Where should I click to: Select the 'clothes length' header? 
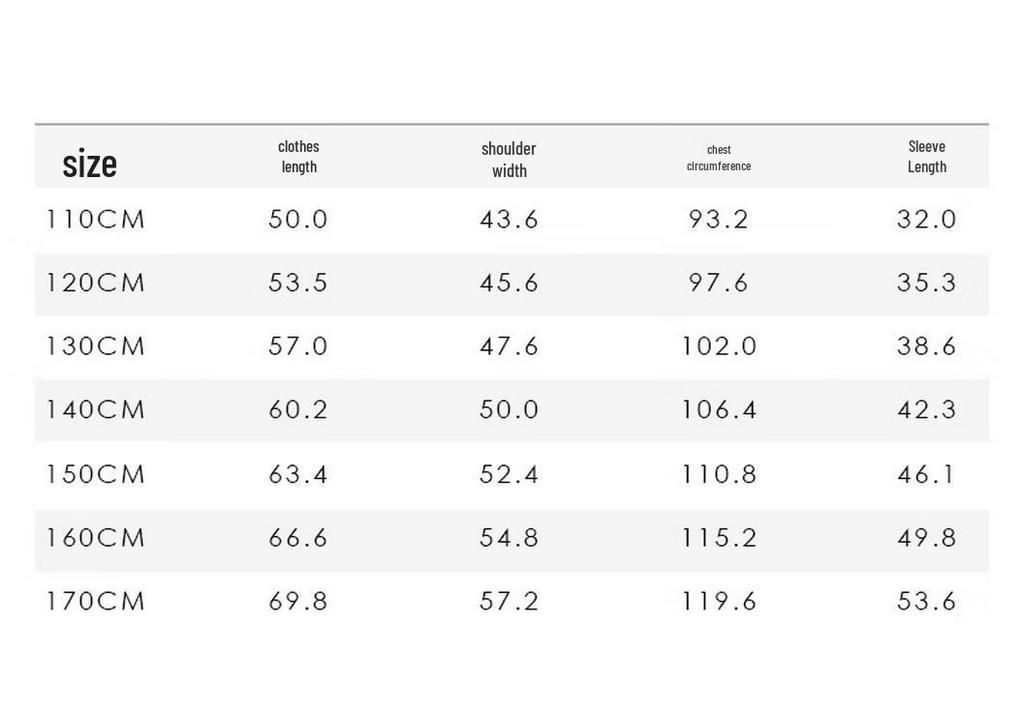[x=298, y=157]
